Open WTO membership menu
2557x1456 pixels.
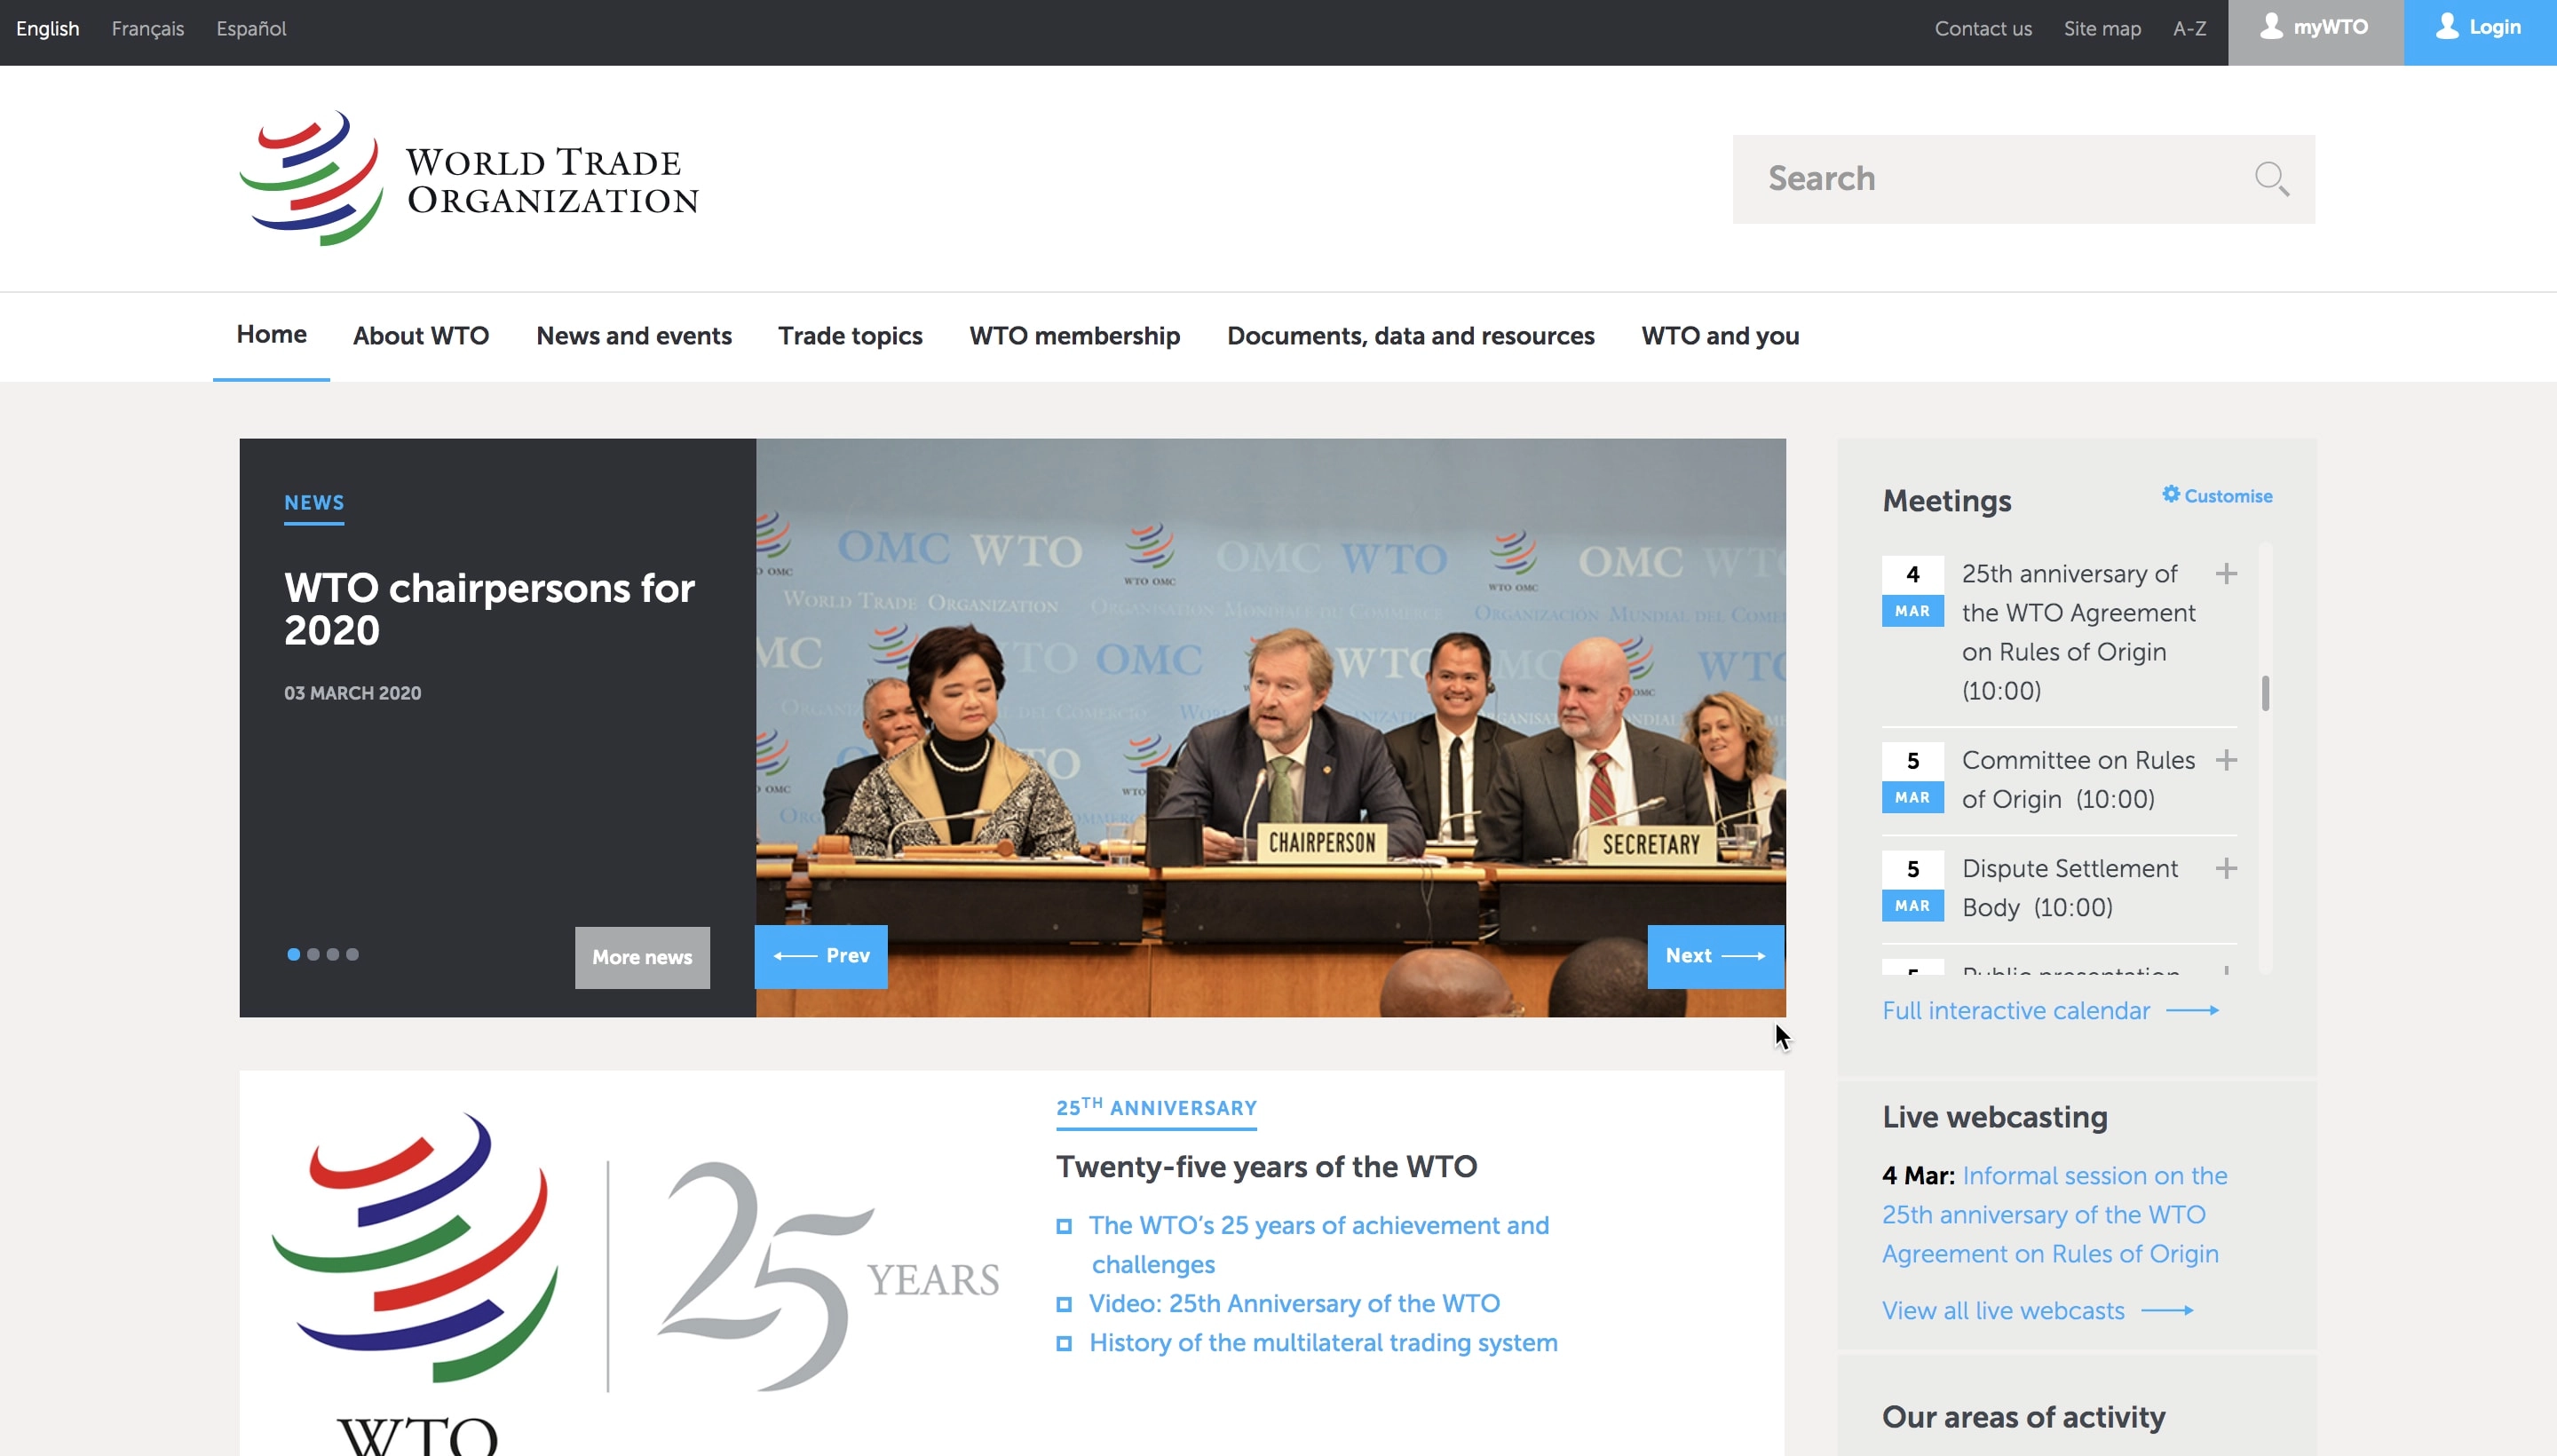[x=1074, y=336]
